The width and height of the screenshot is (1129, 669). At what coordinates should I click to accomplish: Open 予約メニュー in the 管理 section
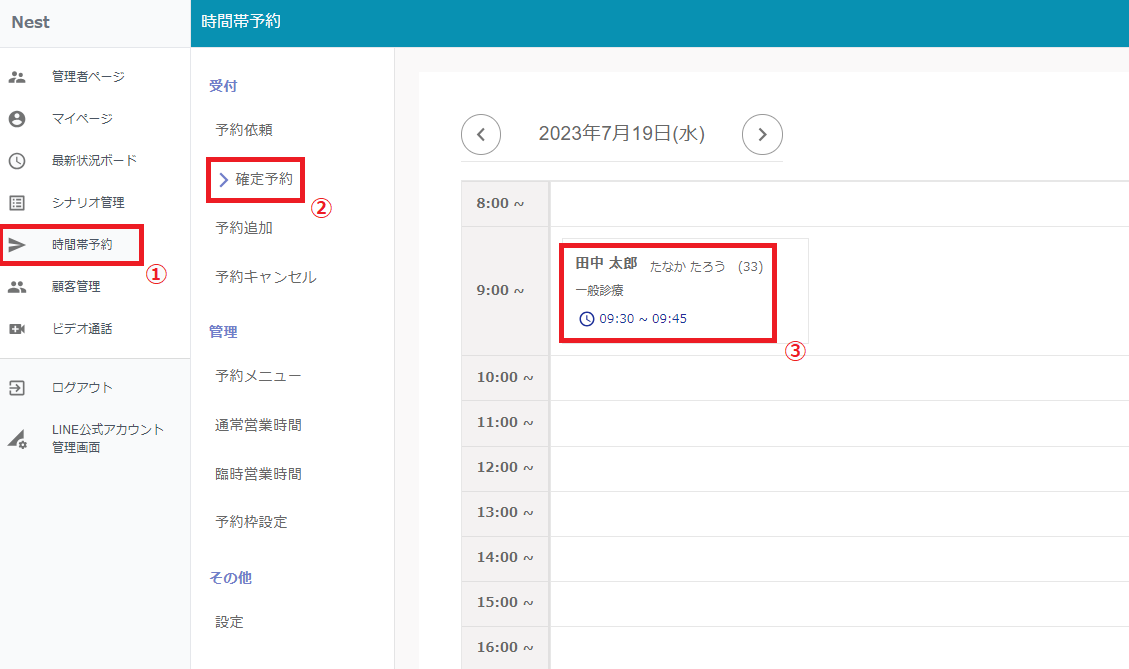[258, 376]
